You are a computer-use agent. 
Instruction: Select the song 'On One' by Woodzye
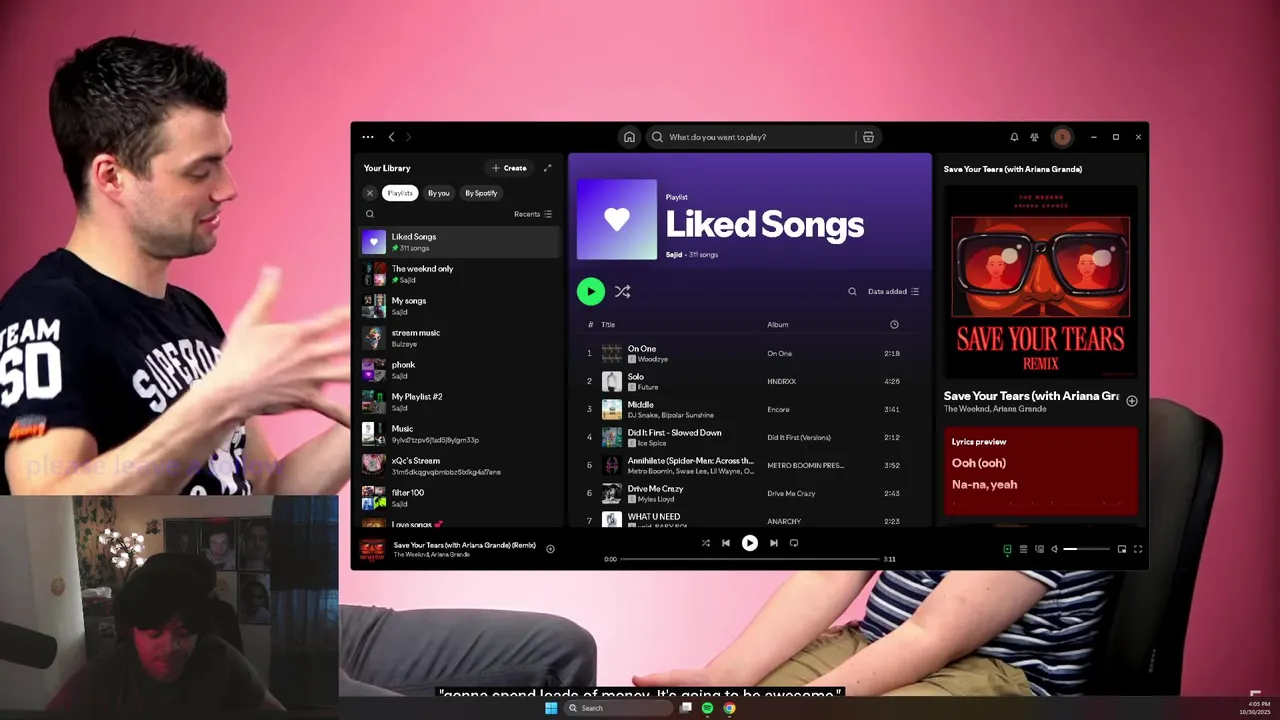coord(749,353)
